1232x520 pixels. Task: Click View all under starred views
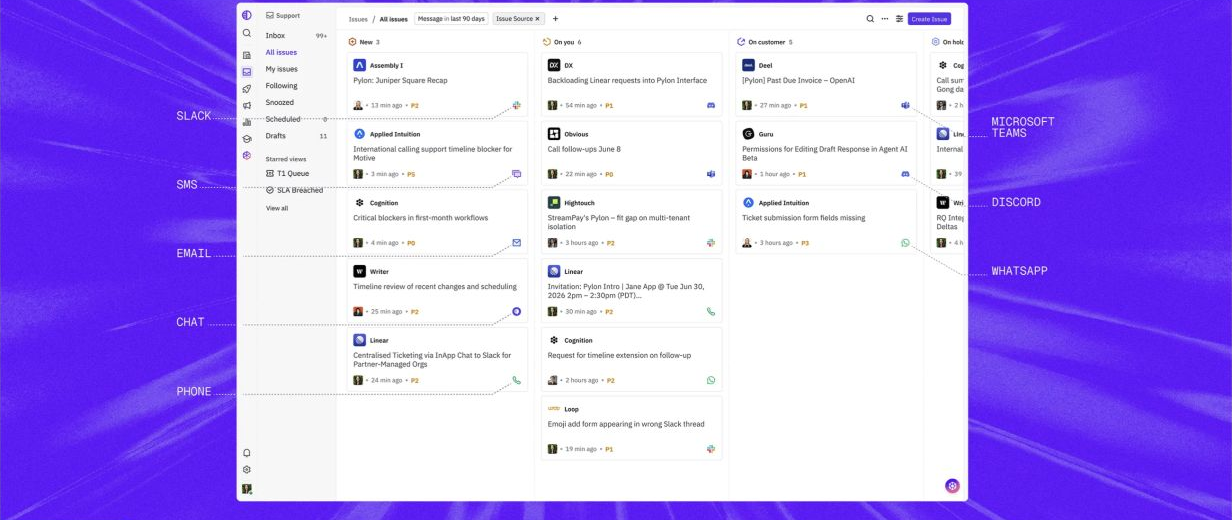coord(277,208)
